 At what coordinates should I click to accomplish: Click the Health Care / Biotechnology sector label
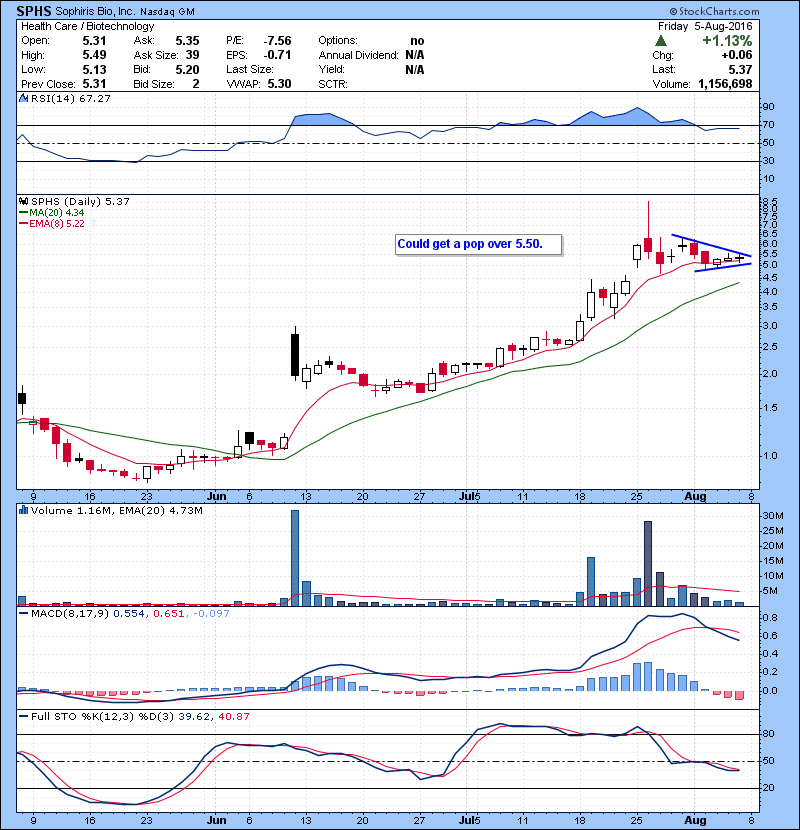[x=87, y=26]
